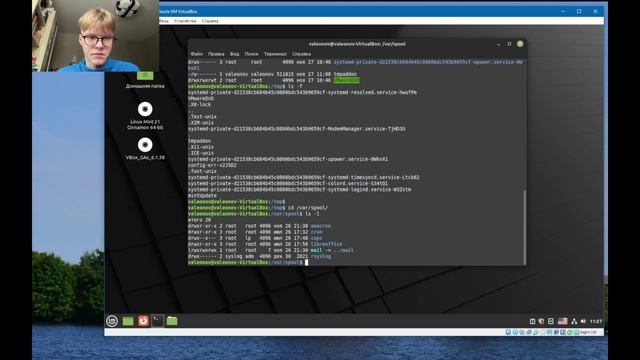640x360 pixels.
Task: Launch the orange update manager taskbar icon
Action: tap(143, 321)
